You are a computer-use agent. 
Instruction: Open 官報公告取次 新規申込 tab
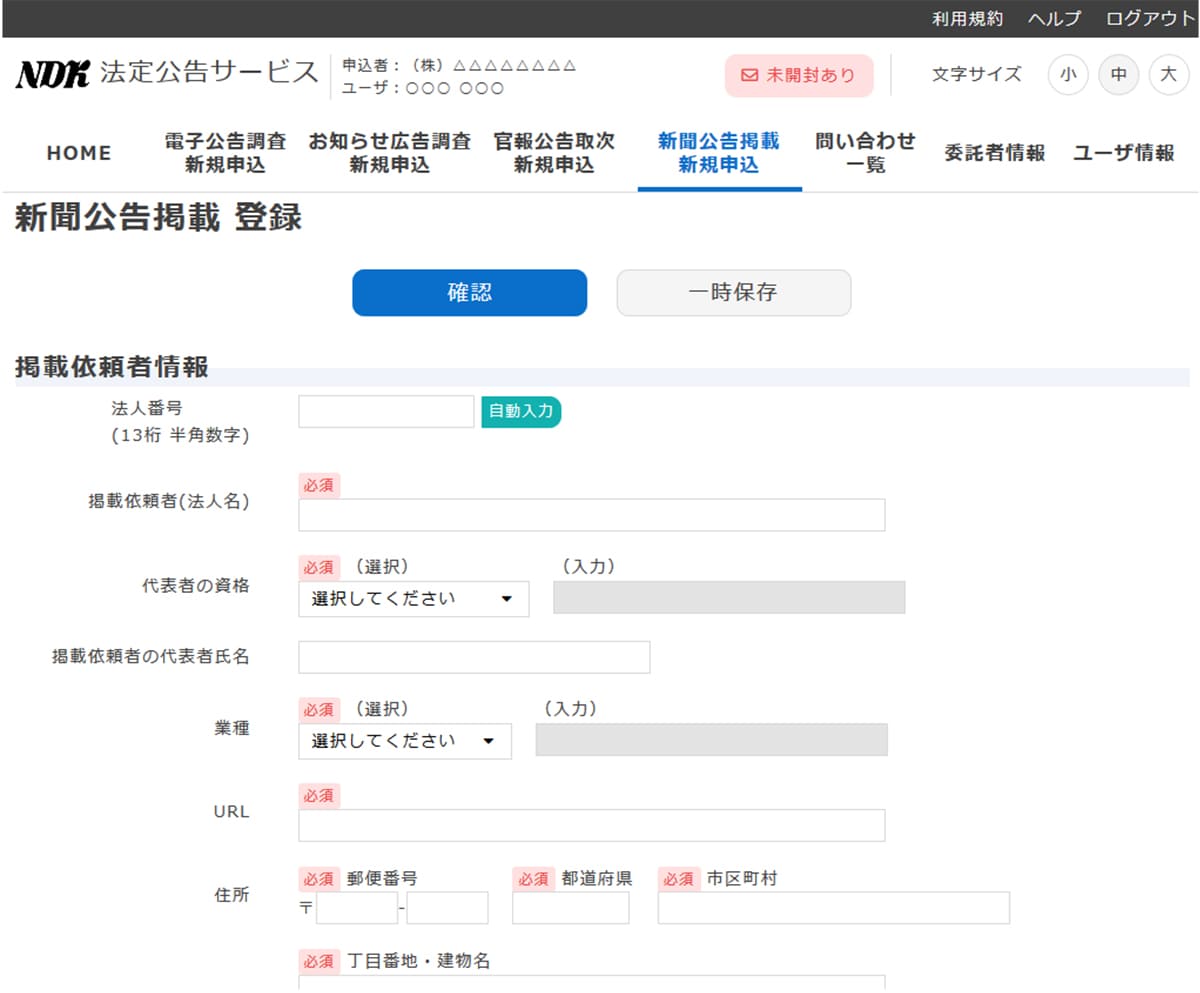(x=554, y=153)
